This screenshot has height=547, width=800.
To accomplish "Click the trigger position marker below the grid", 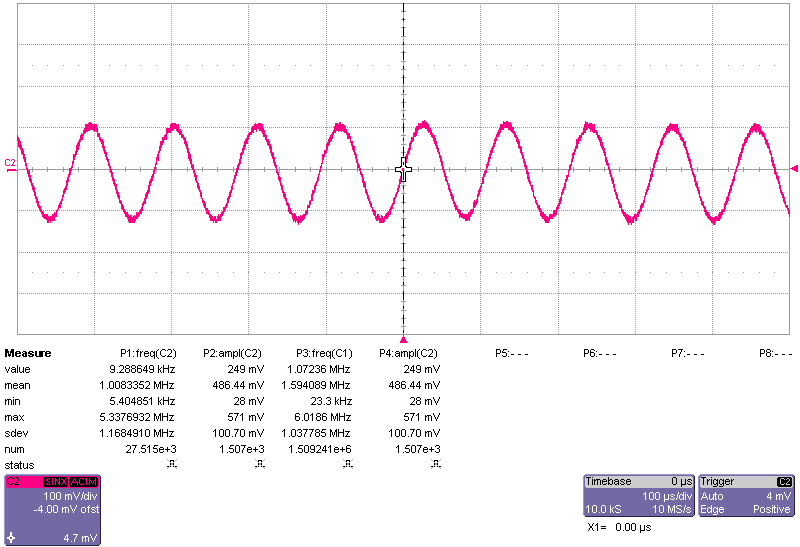I will [404, 339].
